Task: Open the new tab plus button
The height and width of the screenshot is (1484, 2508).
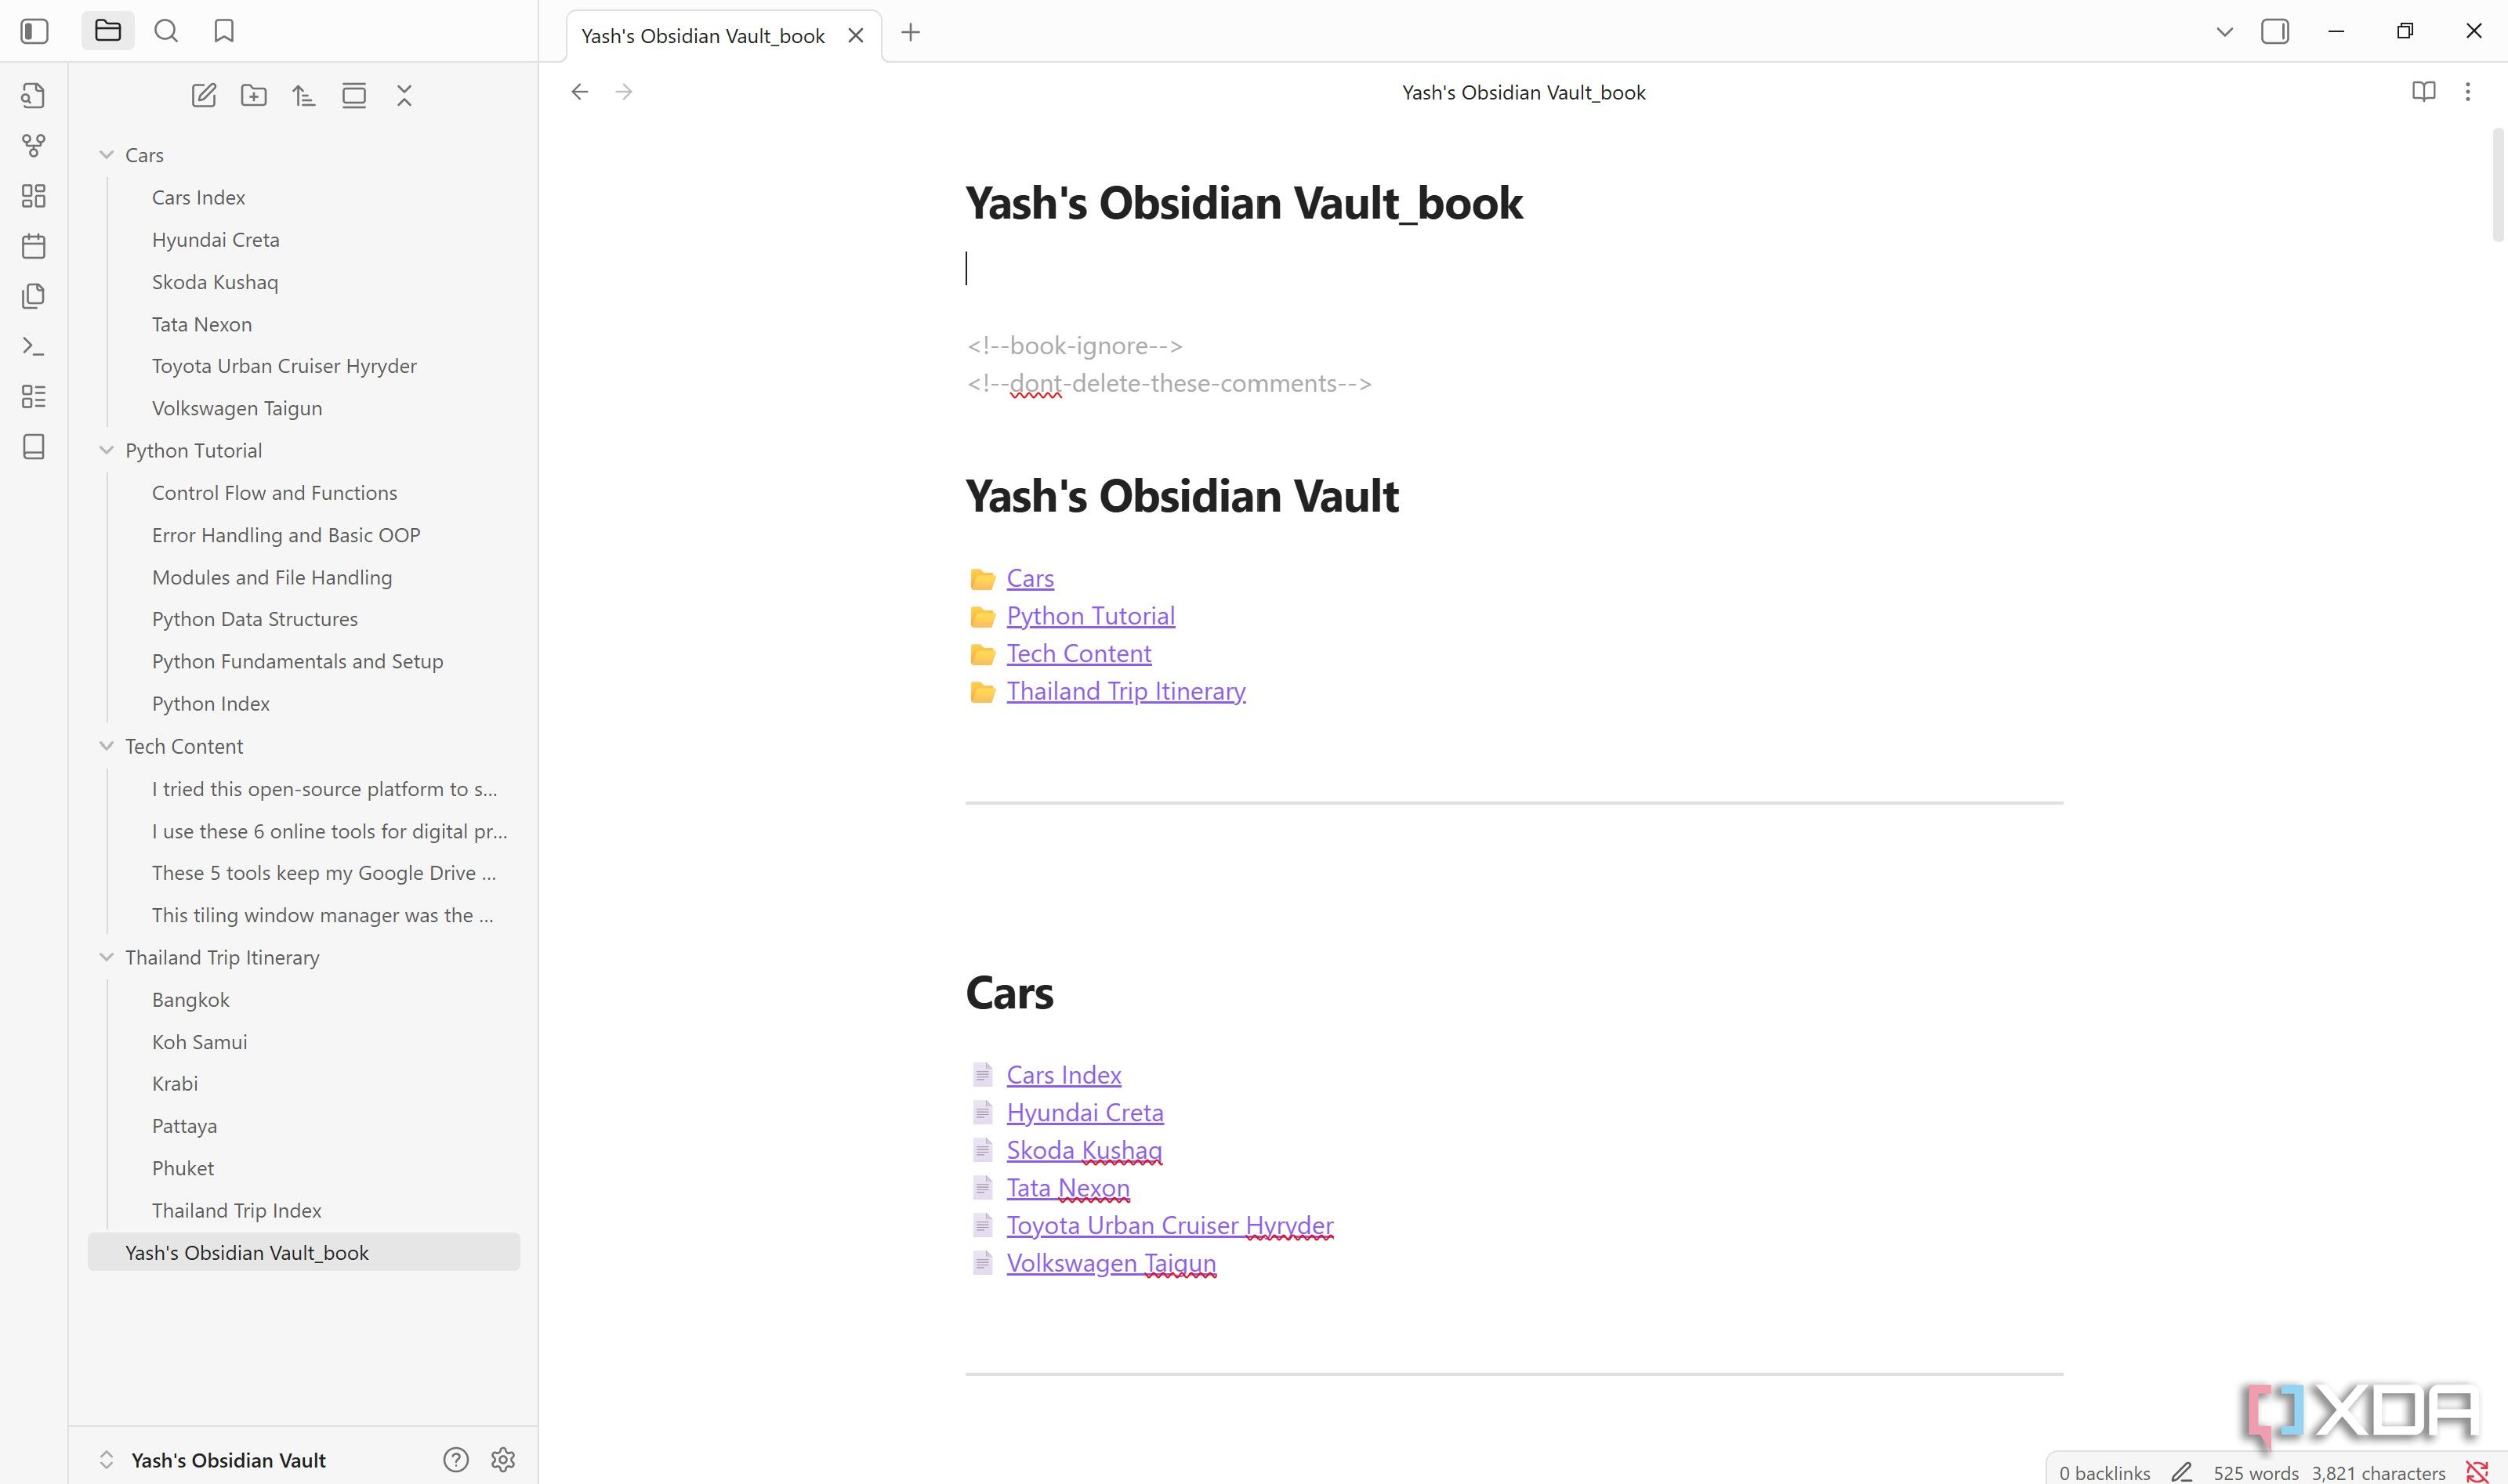Action: (910, 33)
